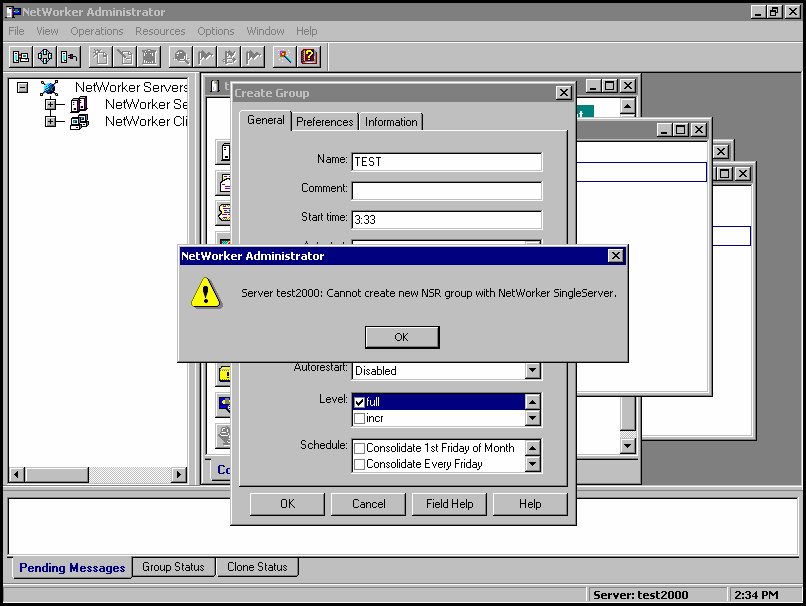Click the client computers icon in tree
The width and height of the screenshot is (806, 606).
pyautogui.click(x=79, y=122)
